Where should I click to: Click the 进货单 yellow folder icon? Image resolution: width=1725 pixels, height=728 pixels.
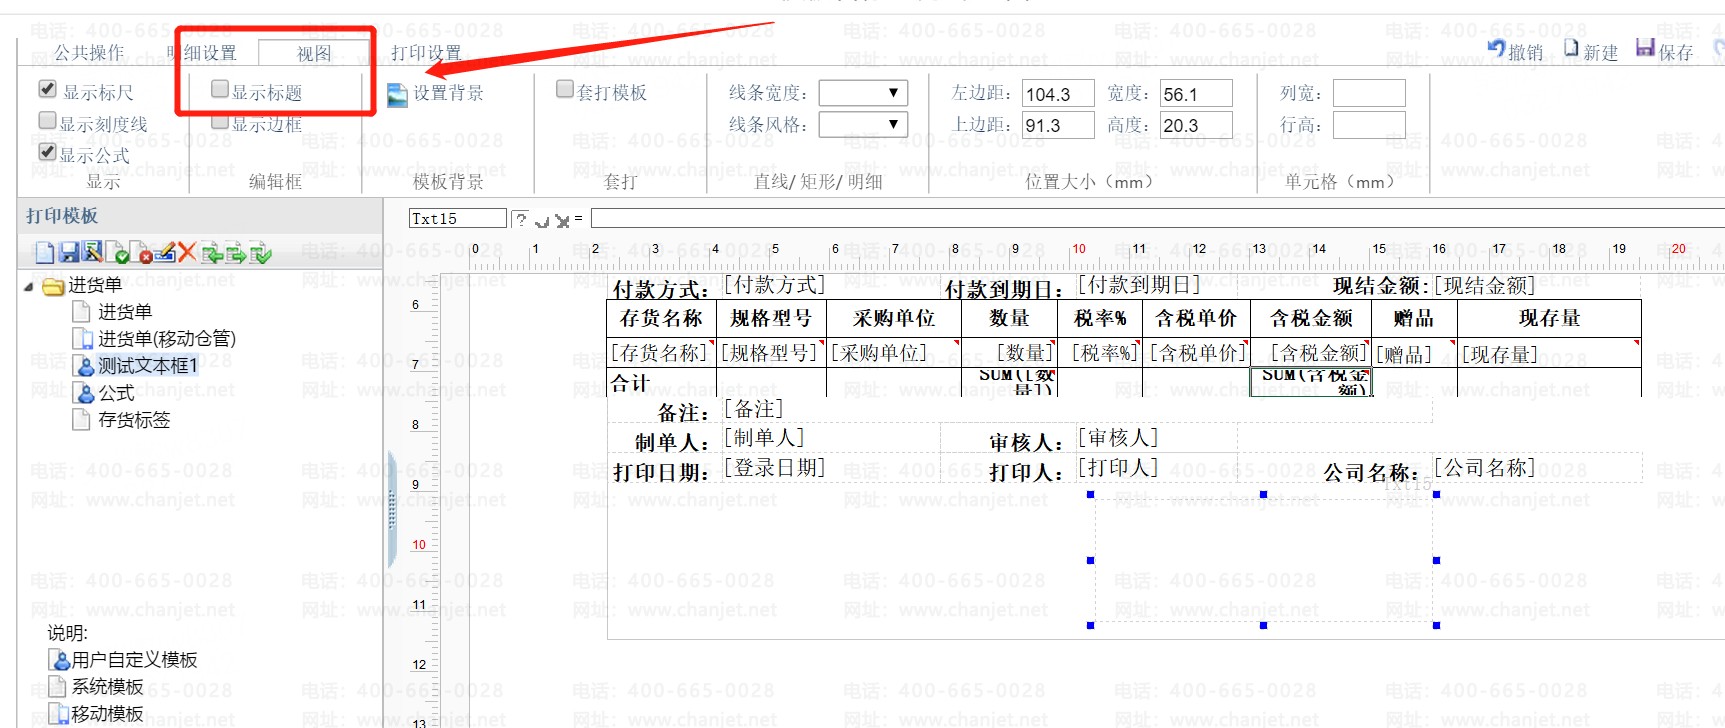(54, 287)
